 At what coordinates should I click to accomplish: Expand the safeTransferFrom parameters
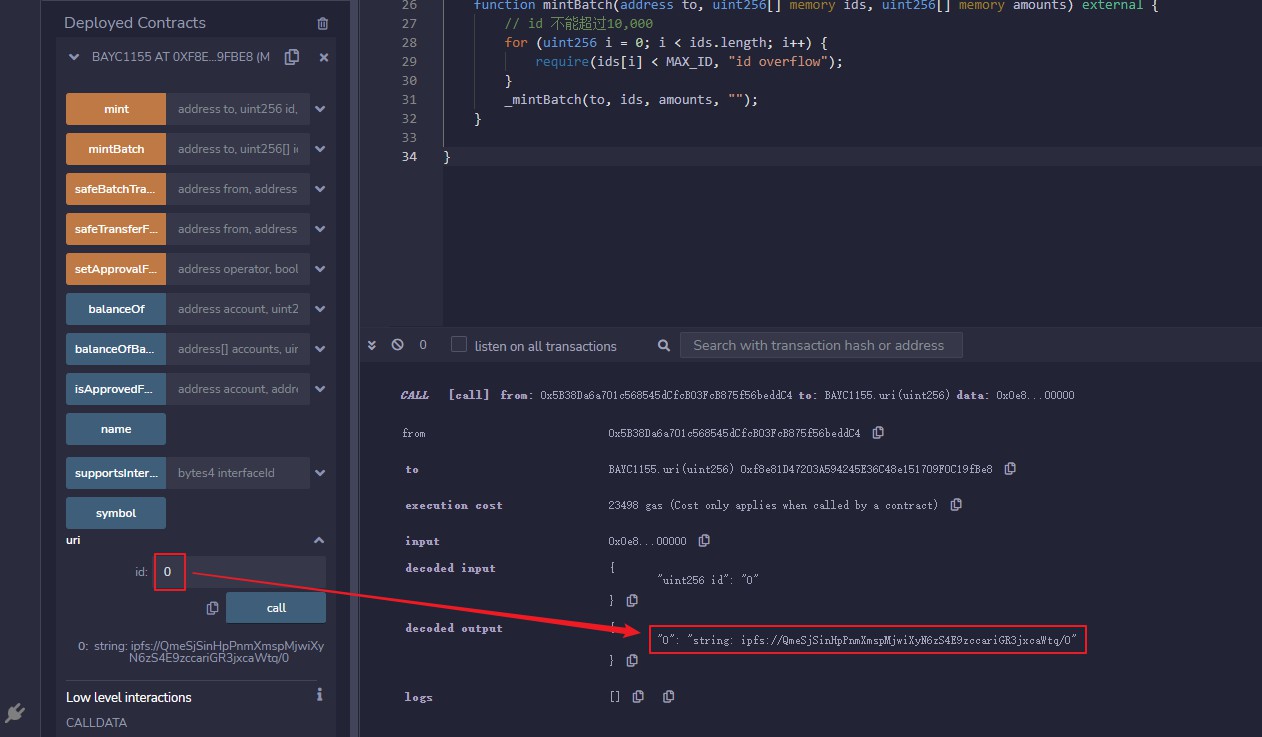[x=320, y=229]
